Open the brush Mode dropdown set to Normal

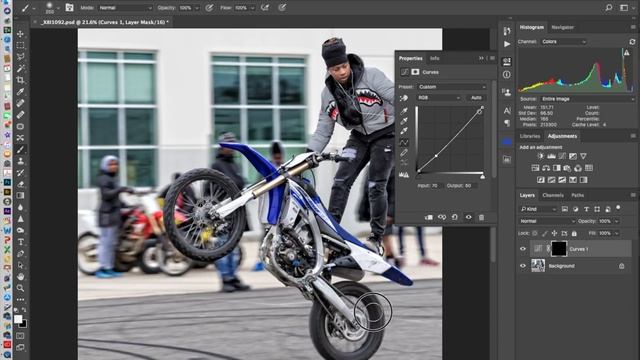coord(124,8)
